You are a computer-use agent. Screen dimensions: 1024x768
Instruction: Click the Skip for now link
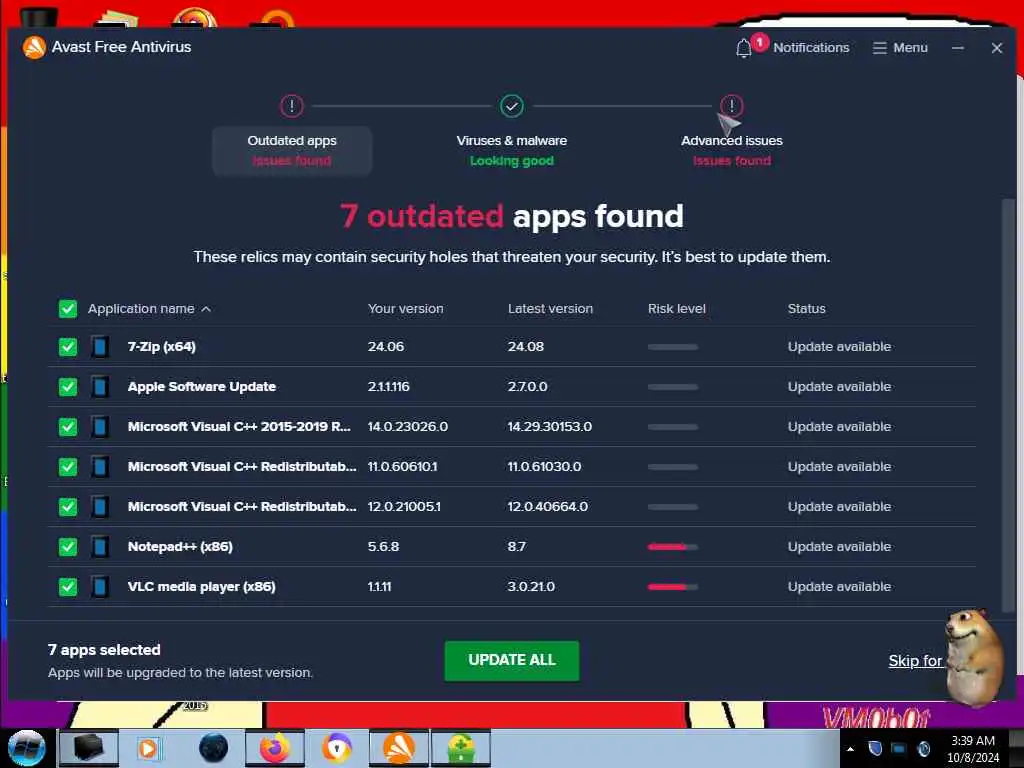916,661
